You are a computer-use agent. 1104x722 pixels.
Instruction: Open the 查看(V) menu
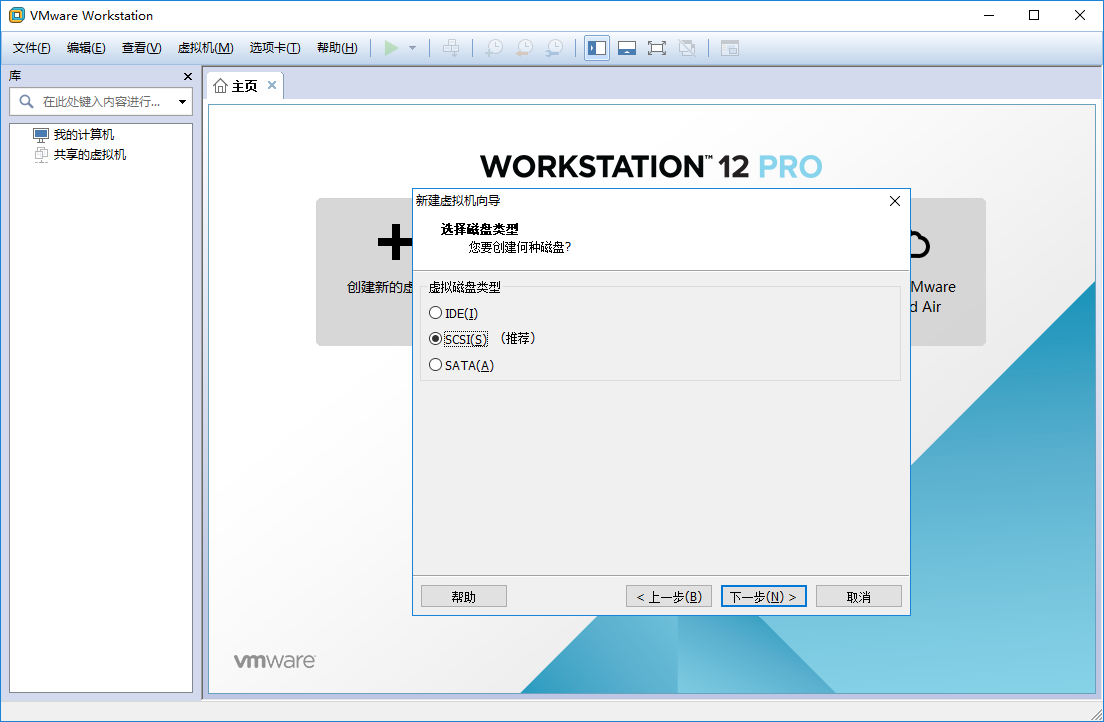point(142,48)
